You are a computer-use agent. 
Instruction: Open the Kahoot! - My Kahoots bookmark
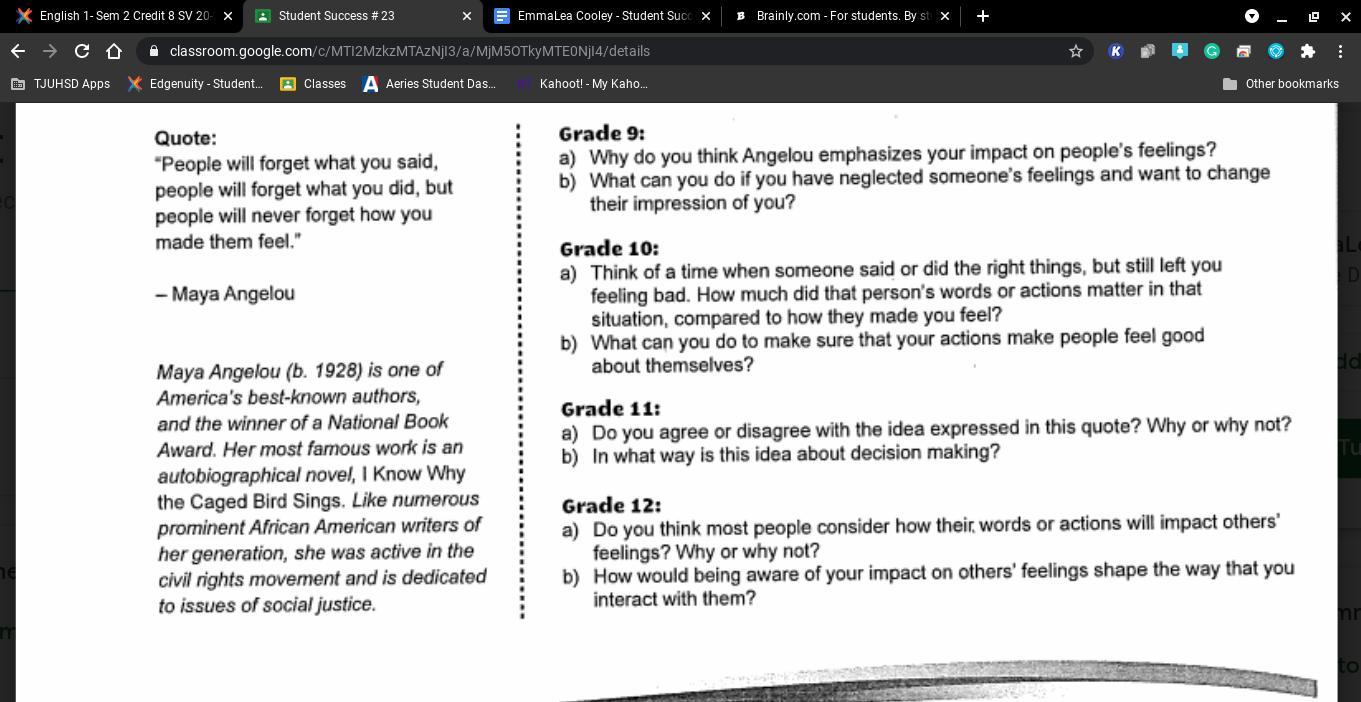tap(582, 84)
